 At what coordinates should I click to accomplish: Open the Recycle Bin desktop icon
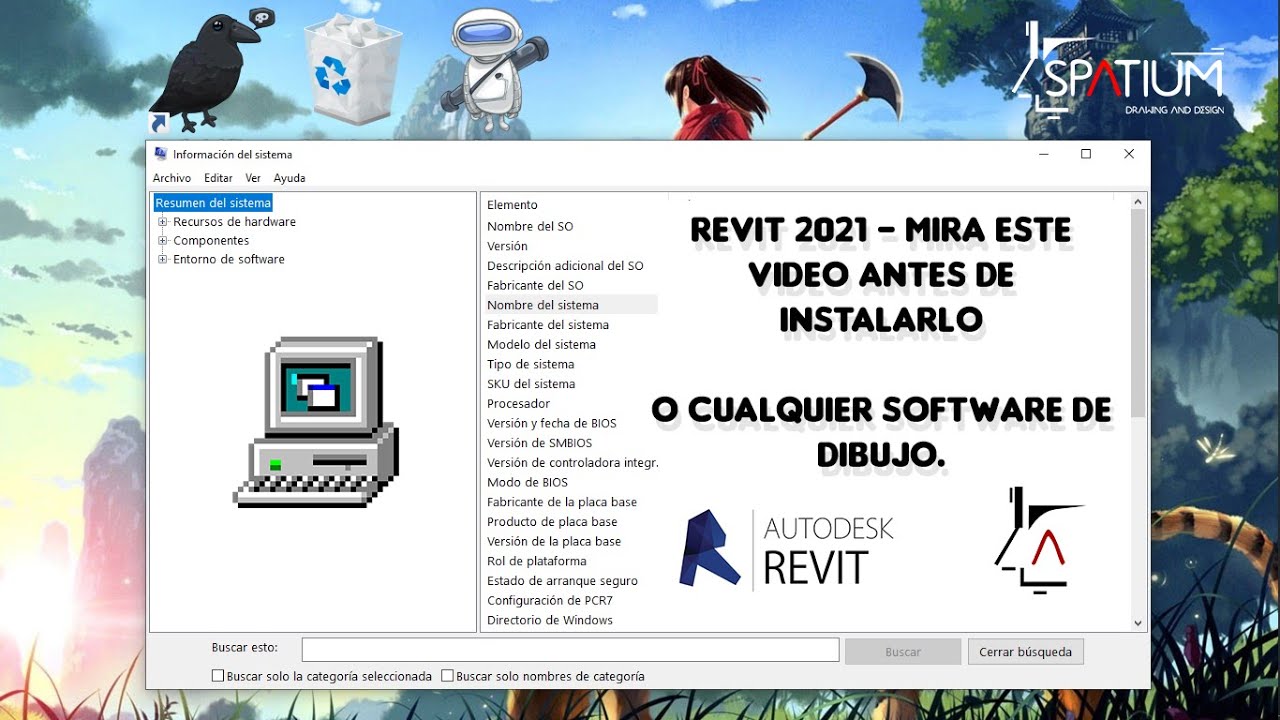click(x=352, y=70)
